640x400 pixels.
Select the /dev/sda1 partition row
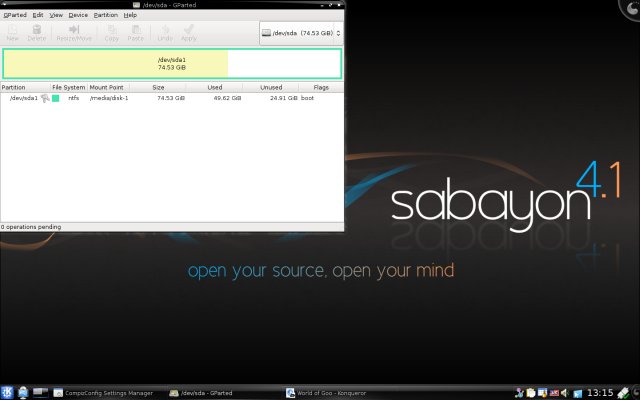(x=172, y=98)
